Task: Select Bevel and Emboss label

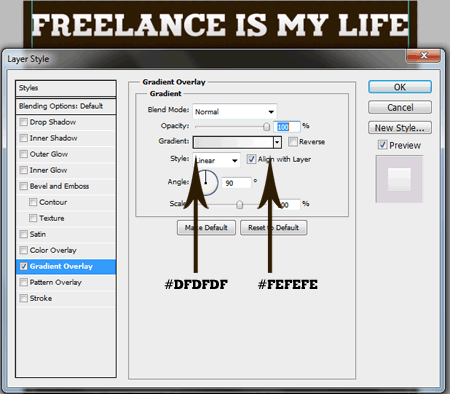Action: tap(59, 186)
